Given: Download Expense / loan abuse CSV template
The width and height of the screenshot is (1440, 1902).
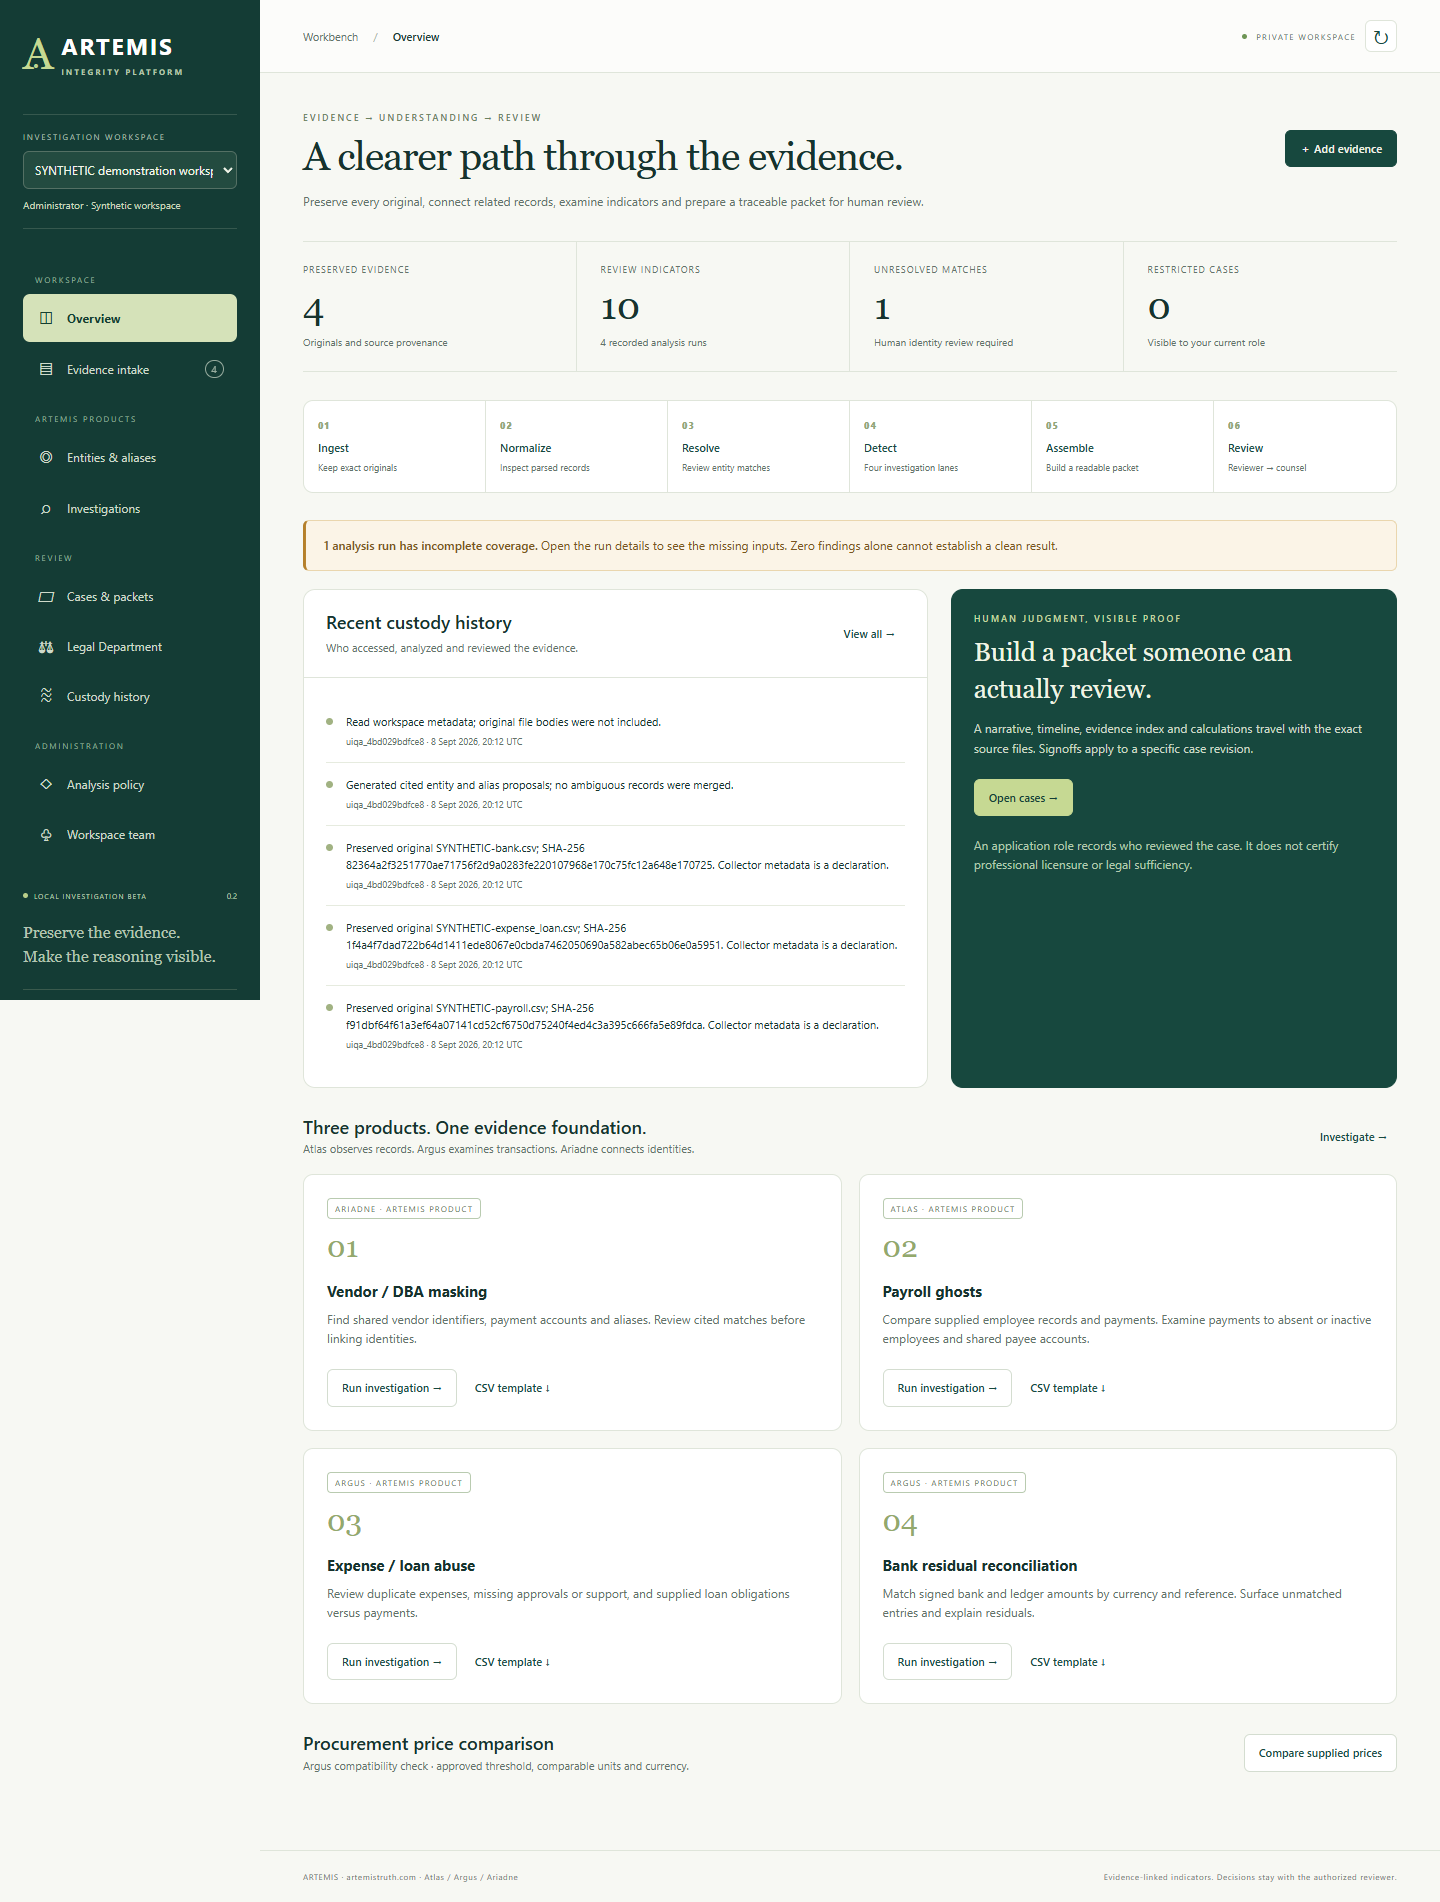Looking at the screenshot, I should (x=512, y=1662).
